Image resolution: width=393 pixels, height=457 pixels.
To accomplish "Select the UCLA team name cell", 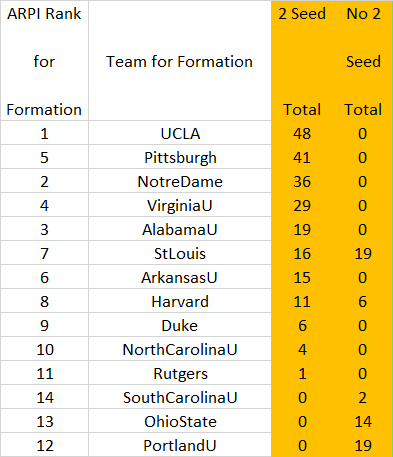I will coord(180,133).
